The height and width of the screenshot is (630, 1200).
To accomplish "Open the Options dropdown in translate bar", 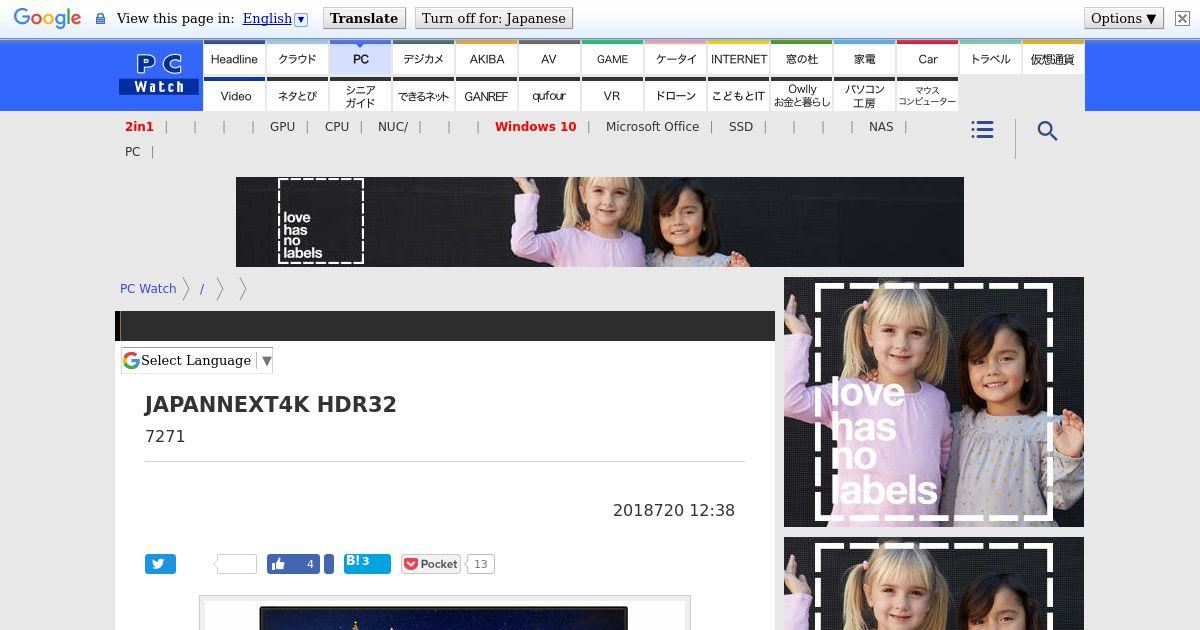I will pyautogui.click(x=1124, y=18).
